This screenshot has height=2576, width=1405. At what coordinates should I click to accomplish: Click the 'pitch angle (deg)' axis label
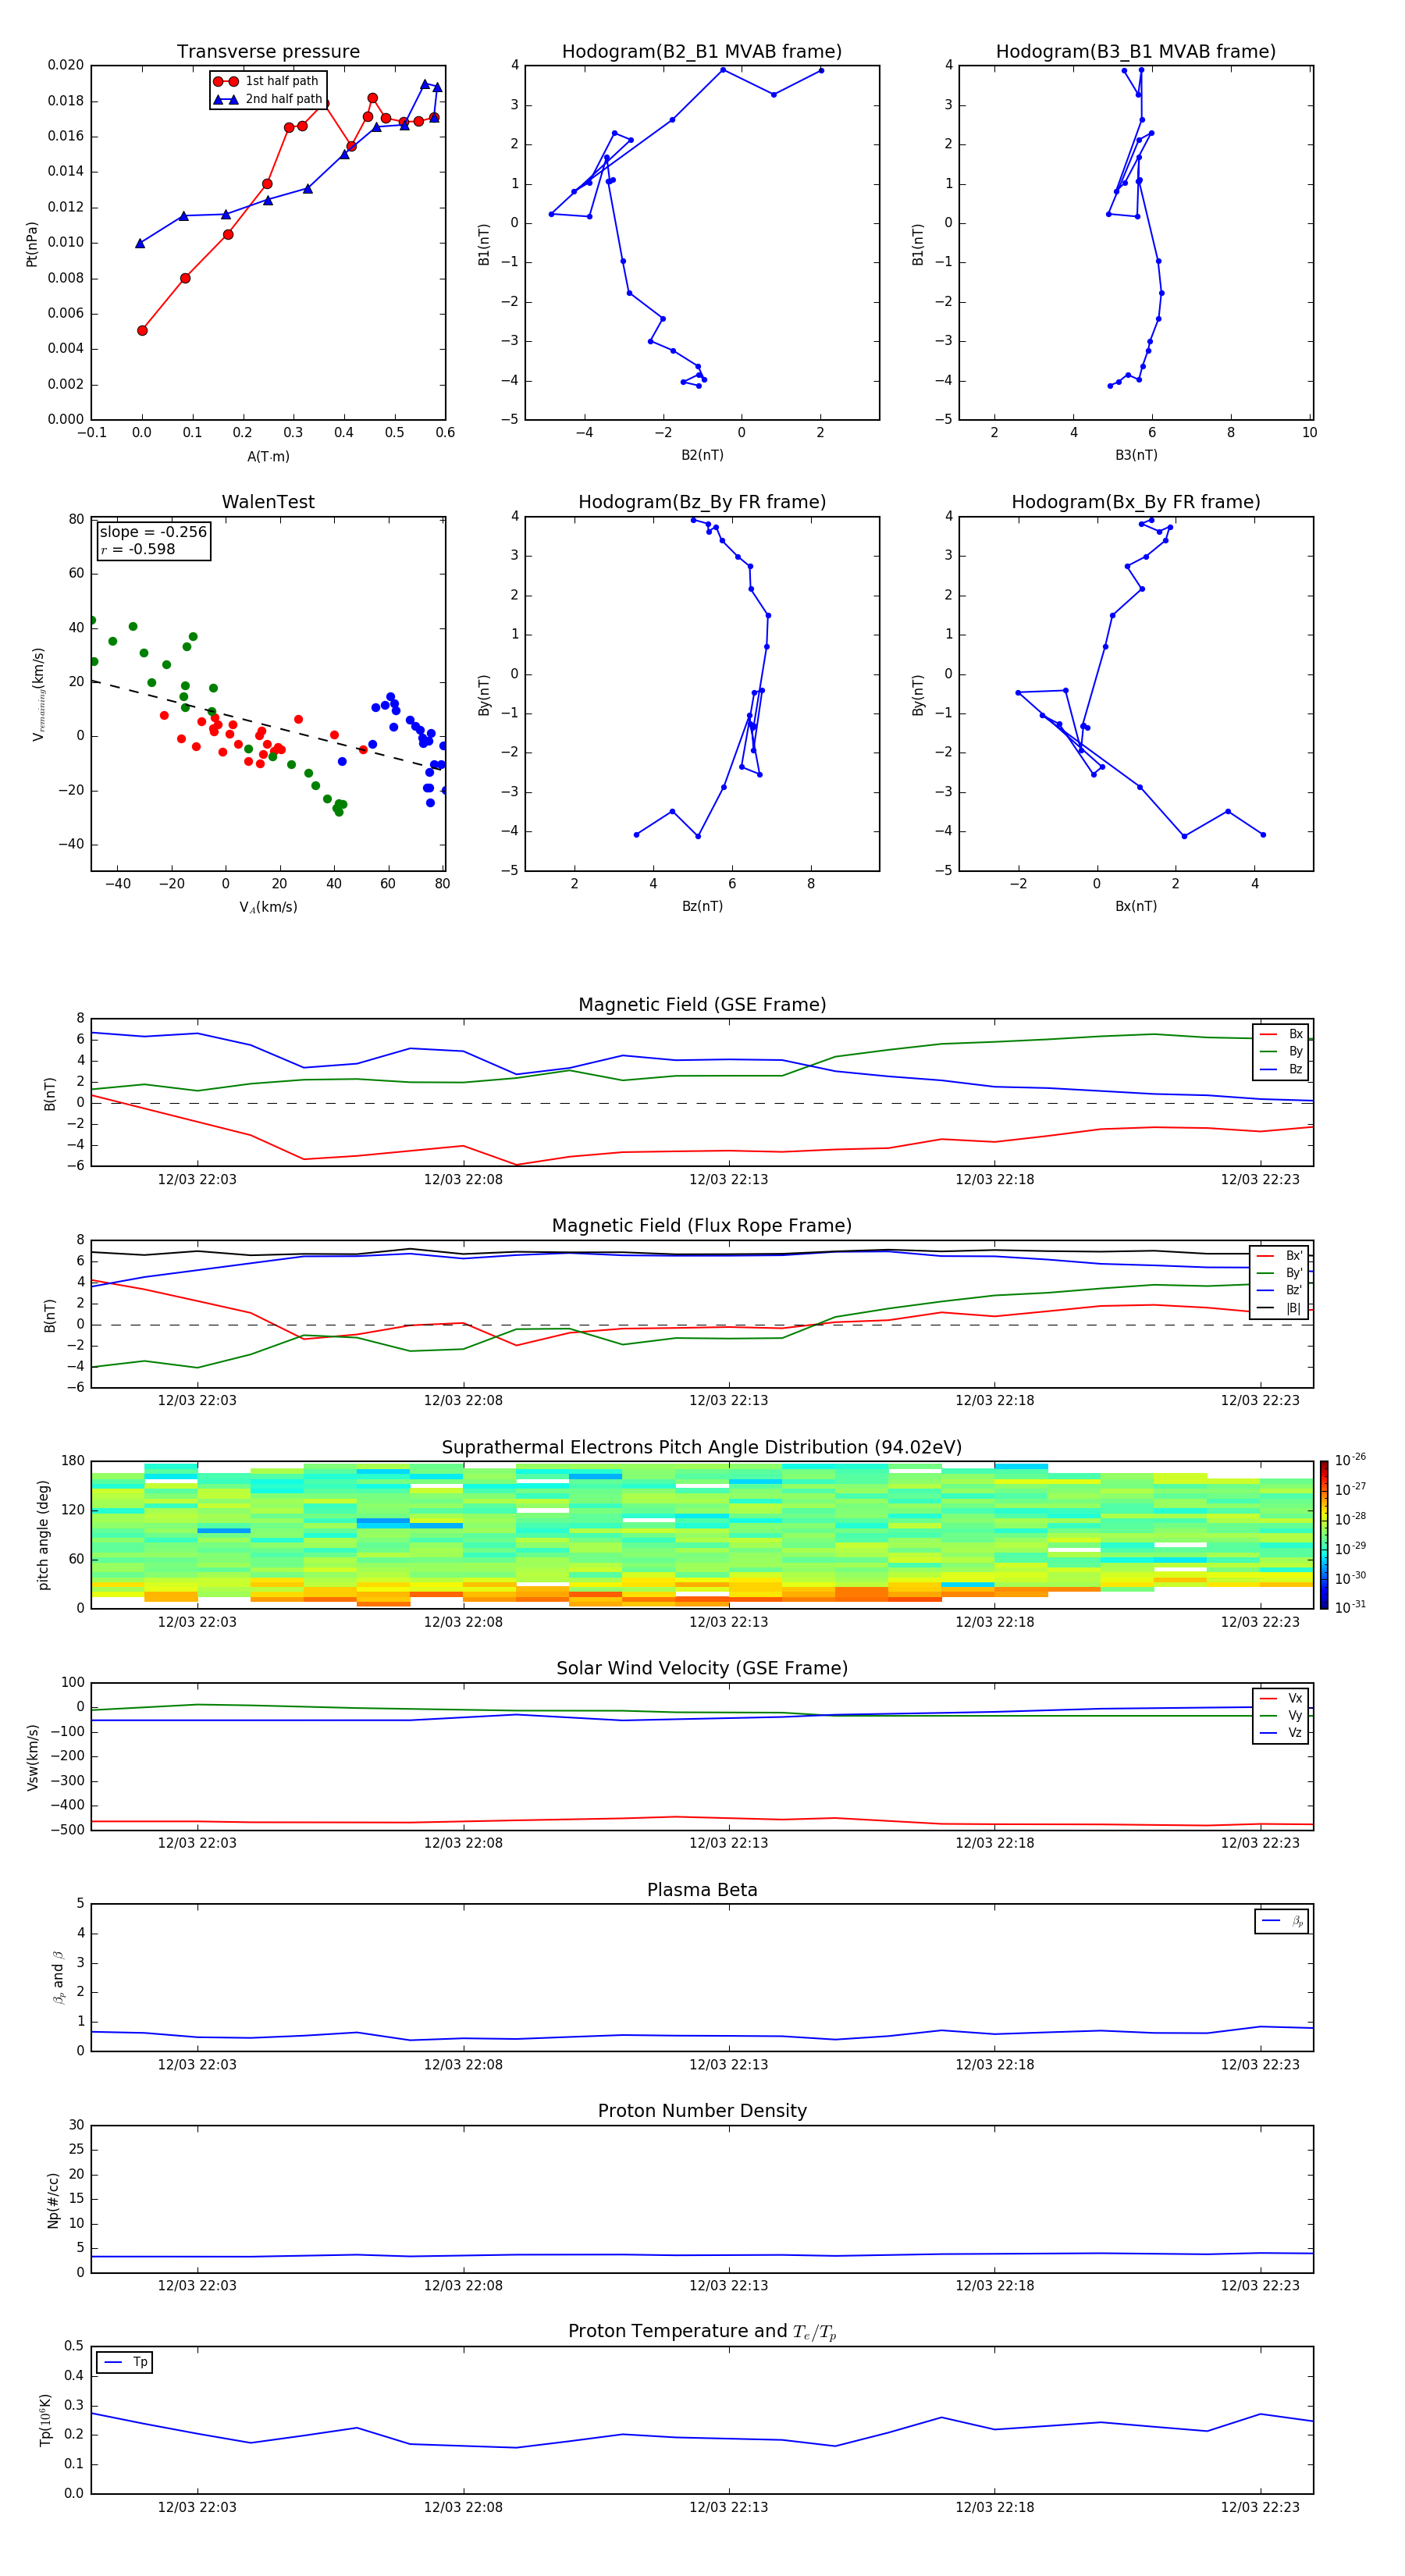click(x=43, y=1534)
